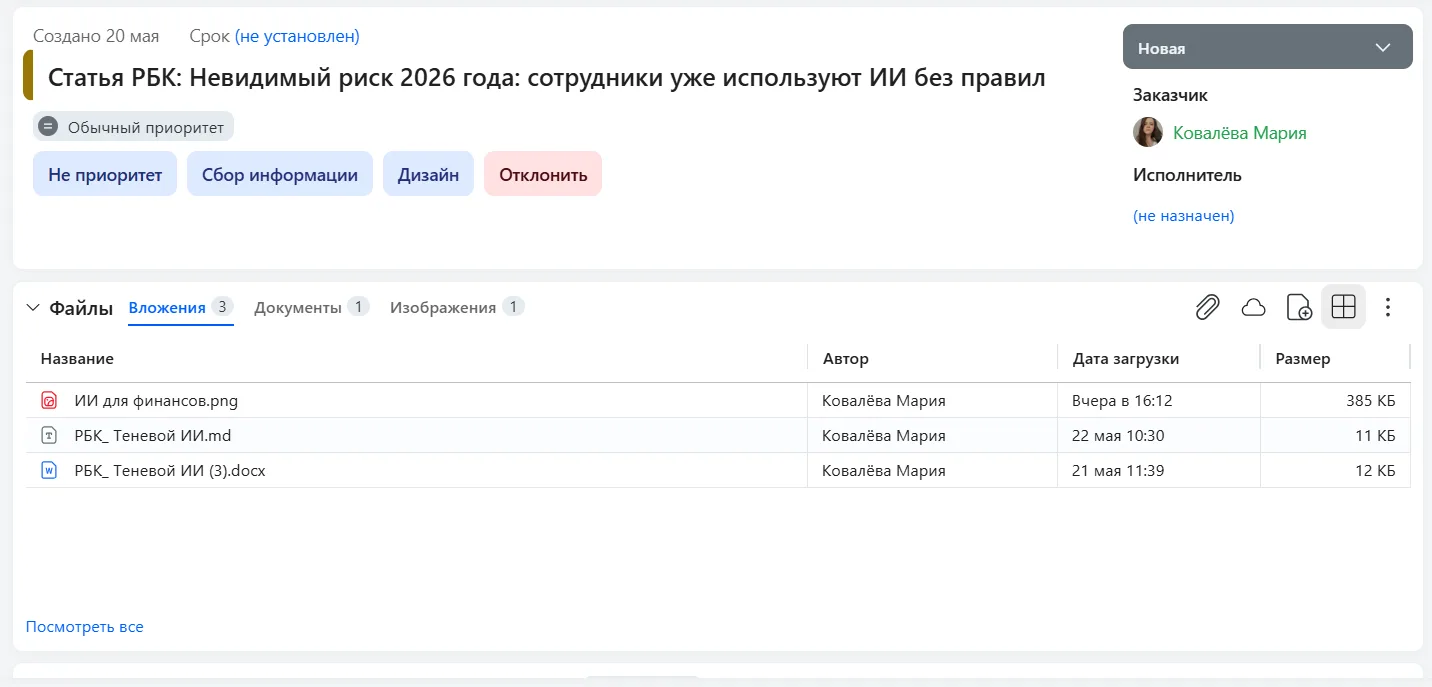Toggle the table grid view icon

(x=1344, y=307)
